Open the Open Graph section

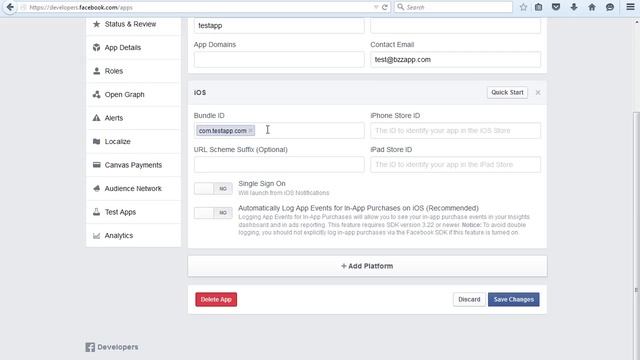(133, 94)
